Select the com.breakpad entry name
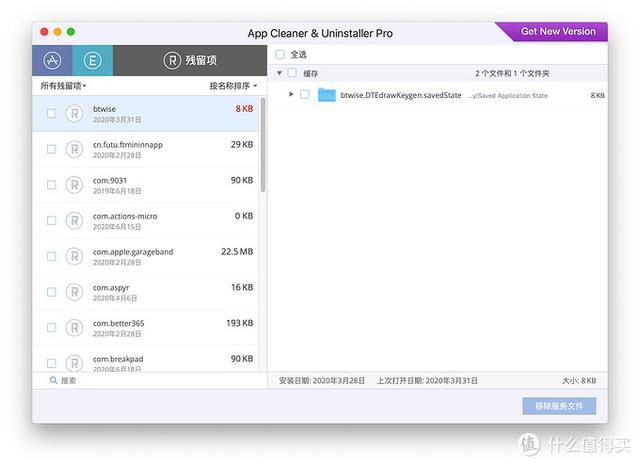Image resolution: width=640 pixels, height=466 pixels. (x=118, y=359)
